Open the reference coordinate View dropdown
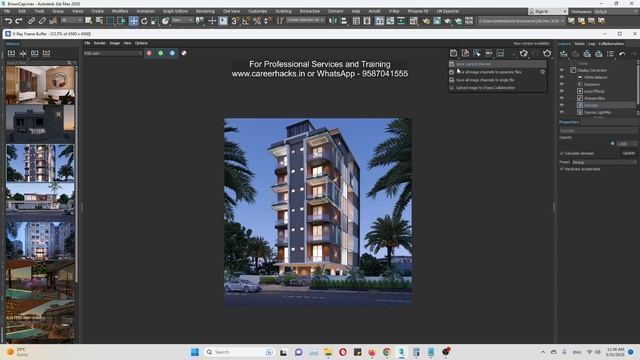640x360 pixels. coord(182,20)
